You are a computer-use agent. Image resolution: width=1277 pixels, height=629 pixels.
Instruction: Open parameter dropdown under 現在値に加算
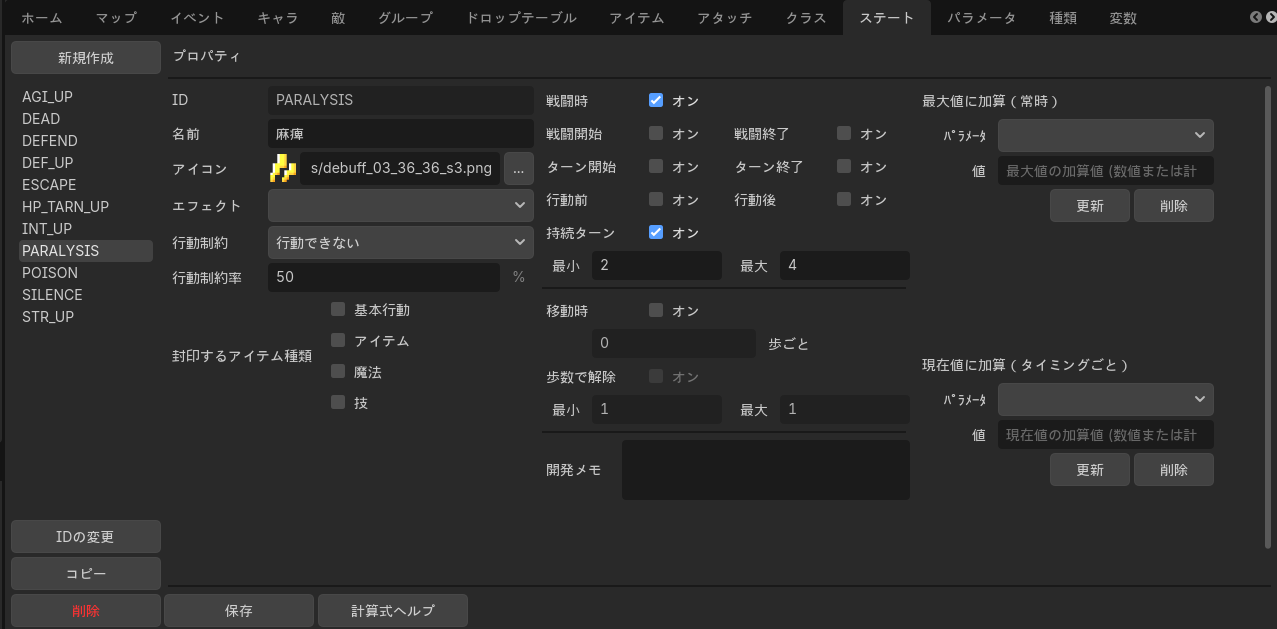click(1106, 399)
